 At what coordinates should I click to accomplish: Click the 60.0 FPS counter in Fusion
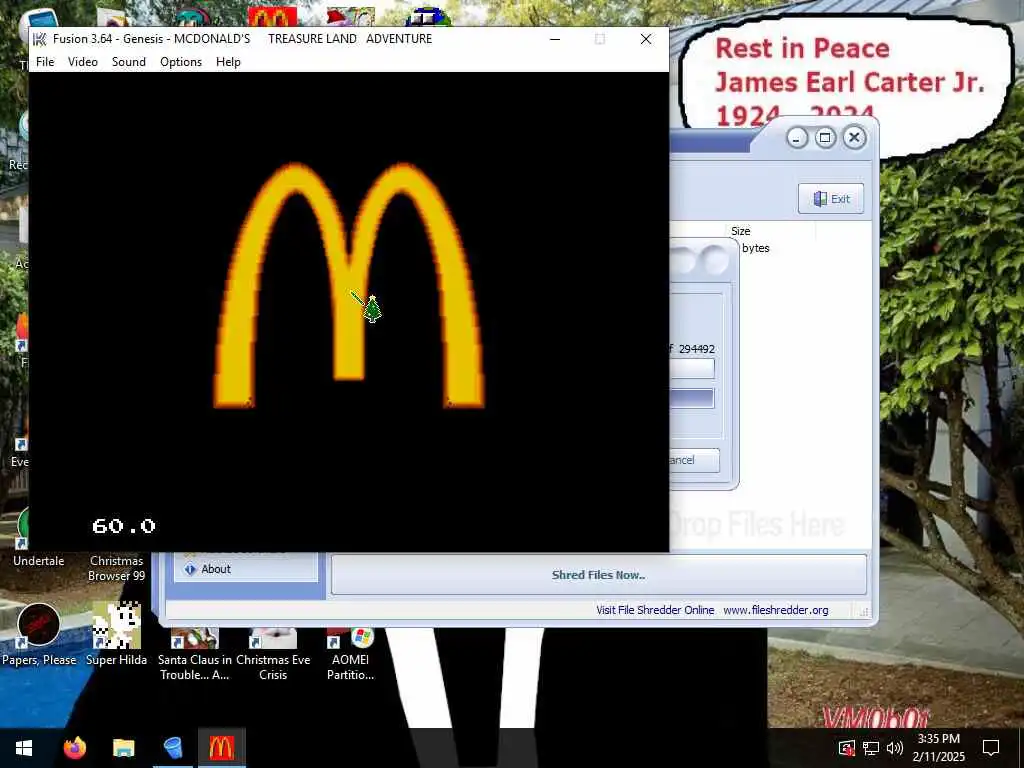(124, 526)
